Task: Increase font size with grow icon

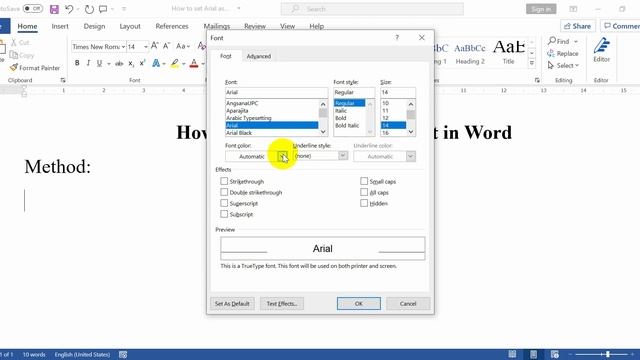Action: click(155, 46)
